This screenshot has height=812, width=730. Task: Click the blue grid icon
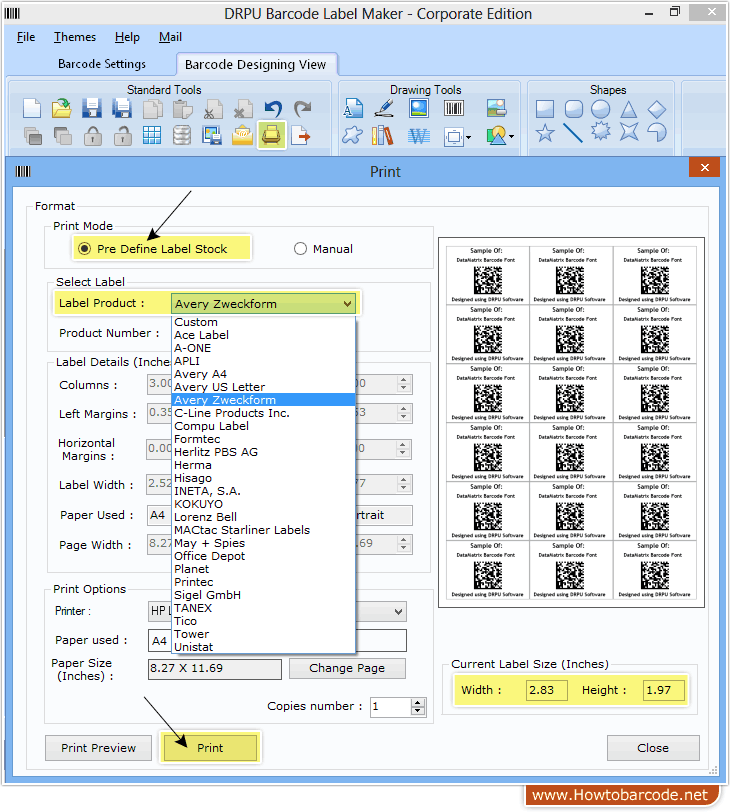click(152, 136)
